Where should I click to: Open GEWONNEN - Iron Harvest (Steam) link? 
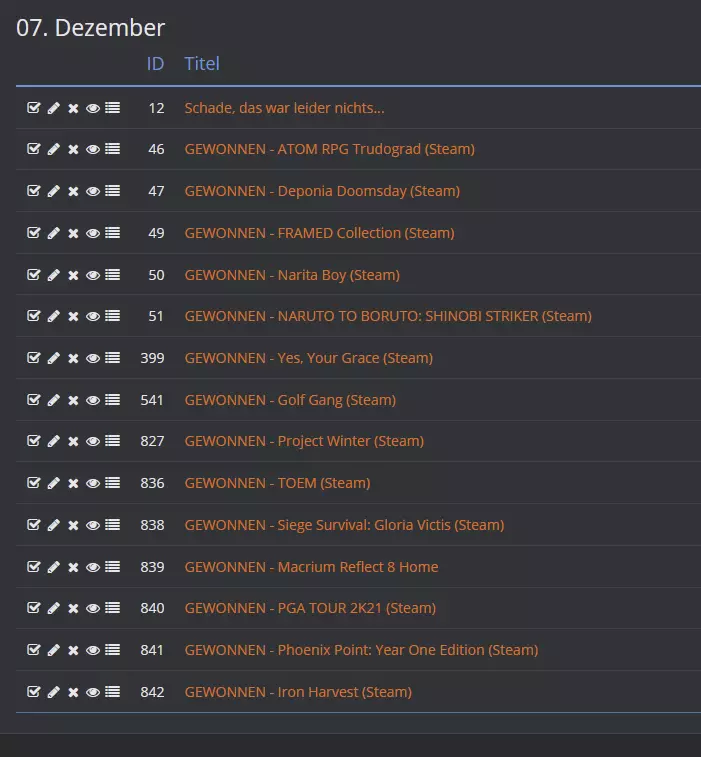tap(298, 692)
